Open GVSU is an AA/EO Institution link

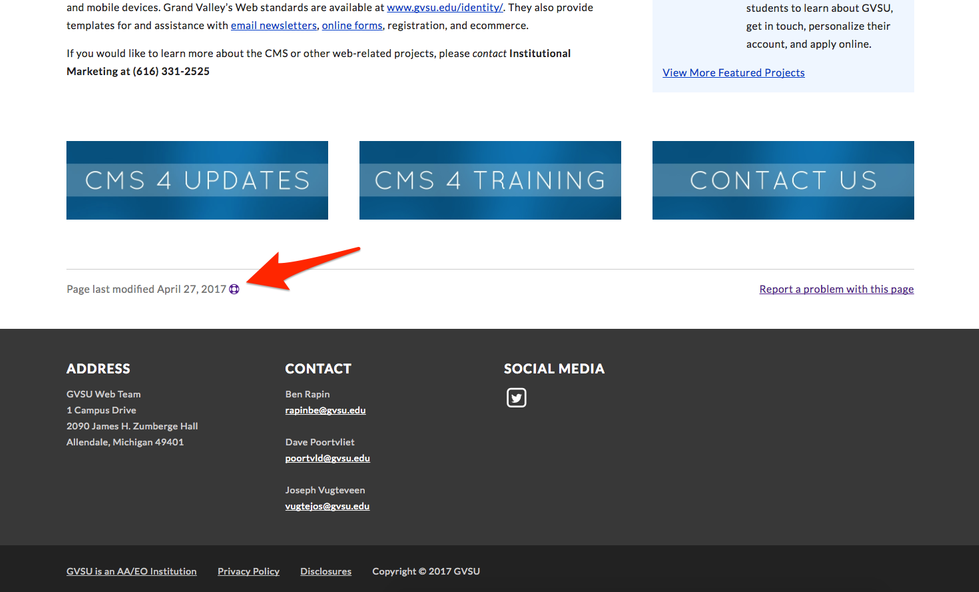point(131,571)
